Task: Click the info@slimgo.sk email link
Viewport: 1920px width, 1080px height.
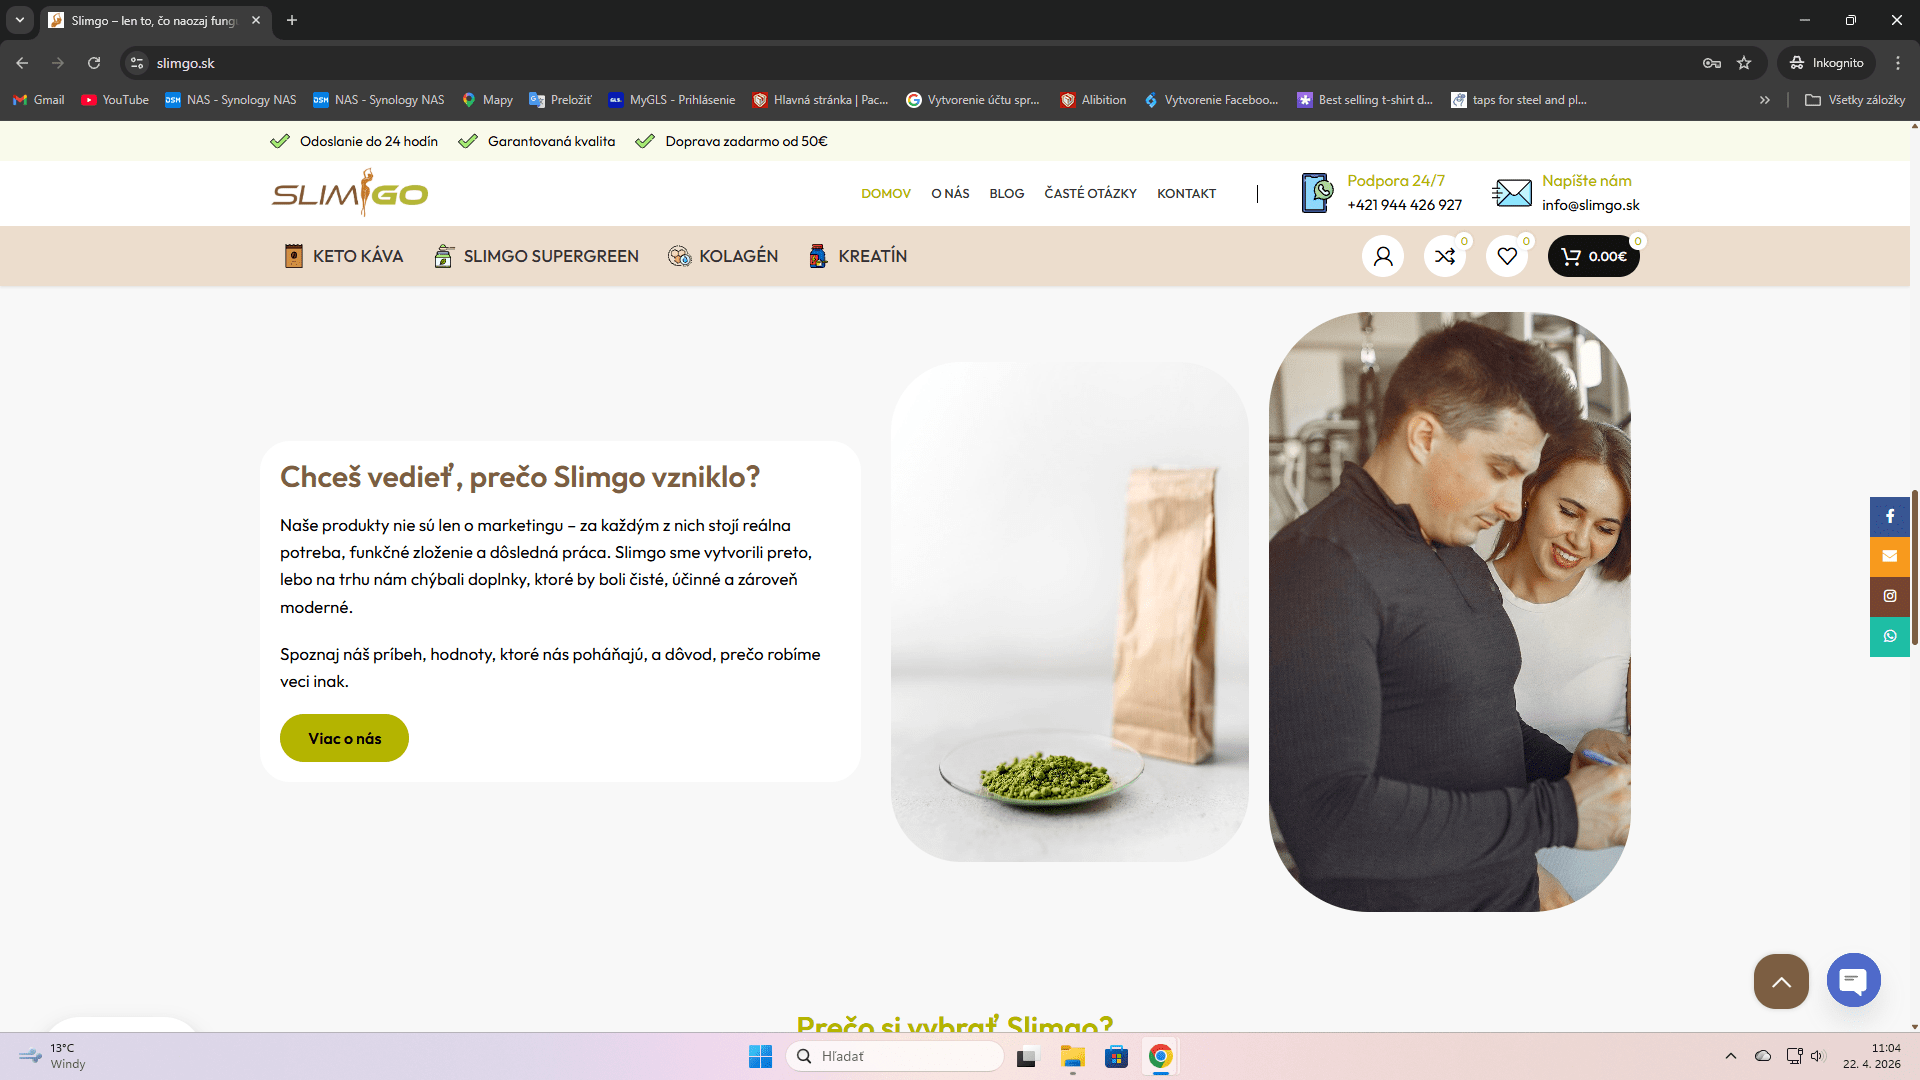Action: pos(1590,205)
